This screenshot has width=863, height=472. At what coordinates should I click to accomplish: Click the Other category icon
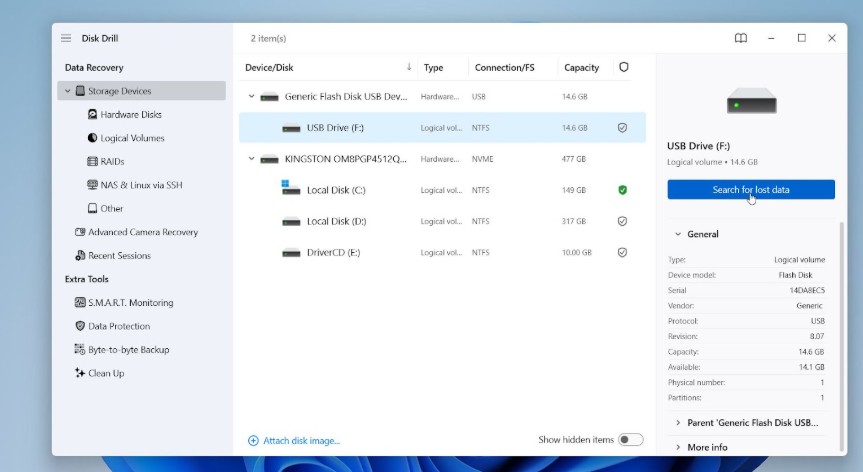click(x=92, y=208)
